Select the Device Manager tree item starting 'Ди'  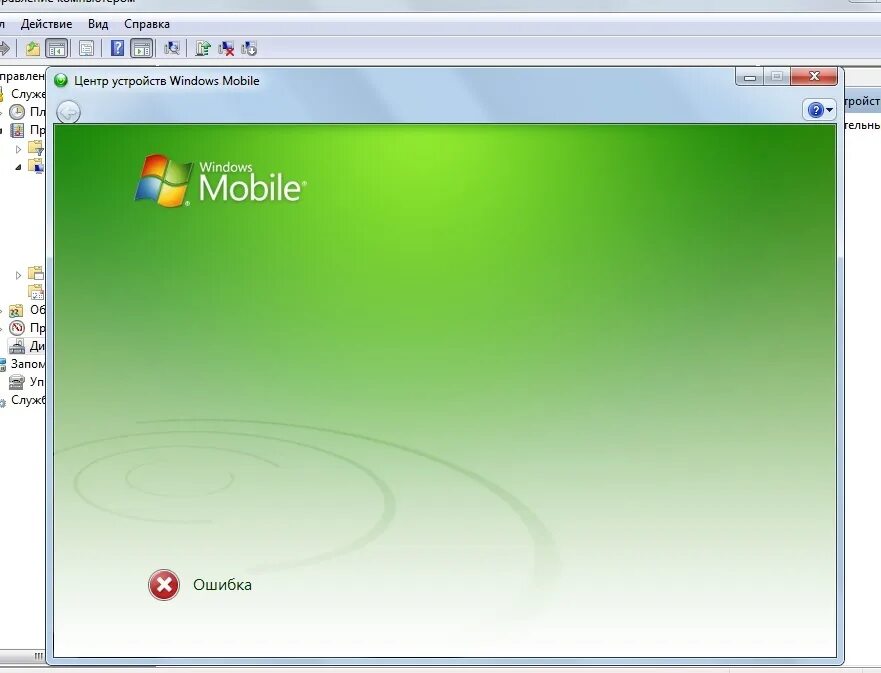pyautogui.click(x=26, y=346)
